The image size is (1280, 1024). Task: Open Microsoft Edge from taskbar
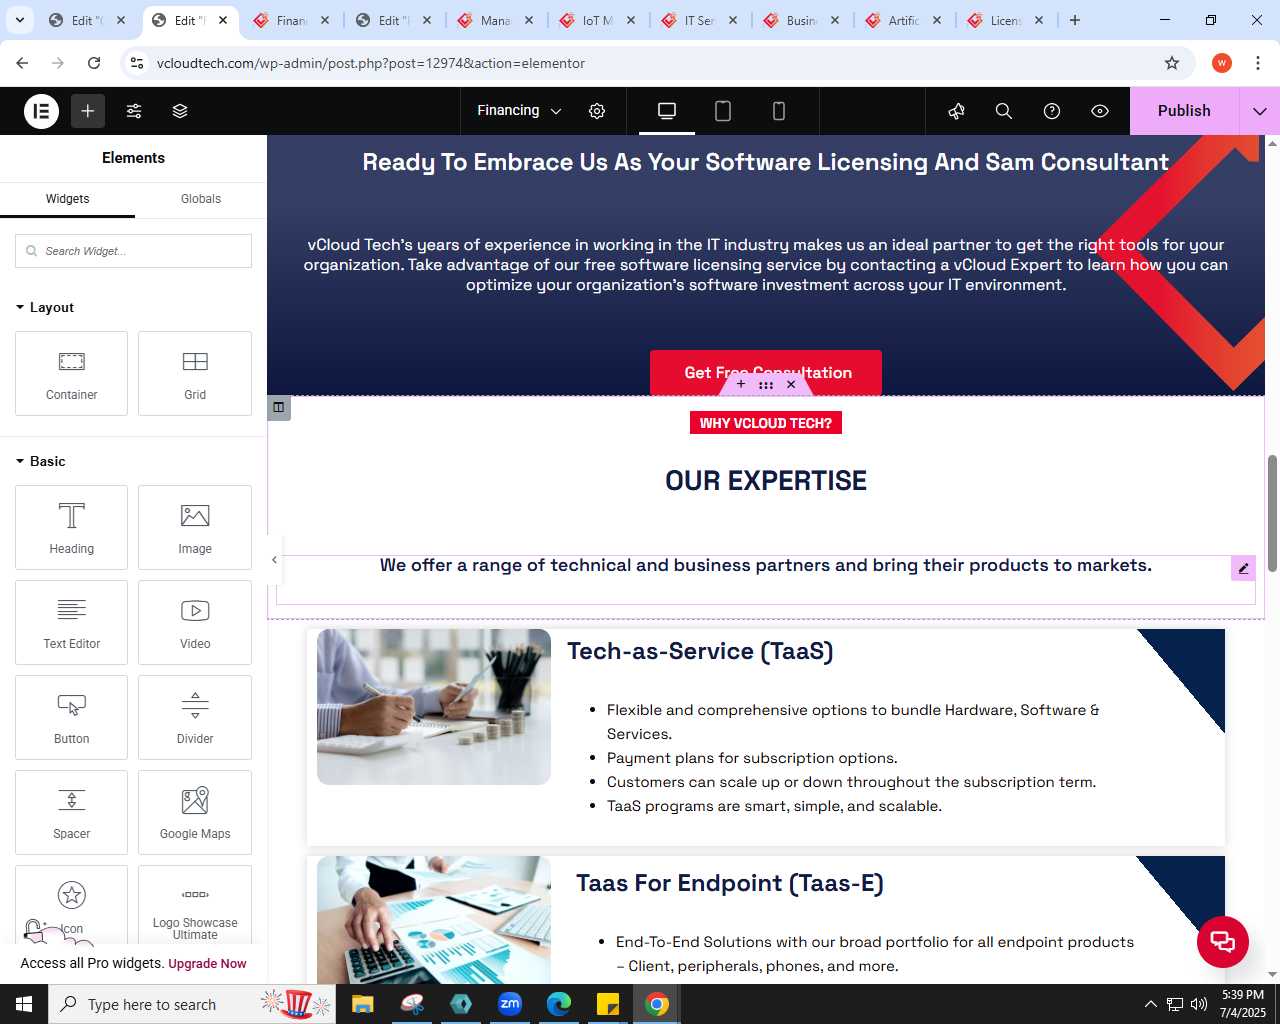tap(559, 1004)
